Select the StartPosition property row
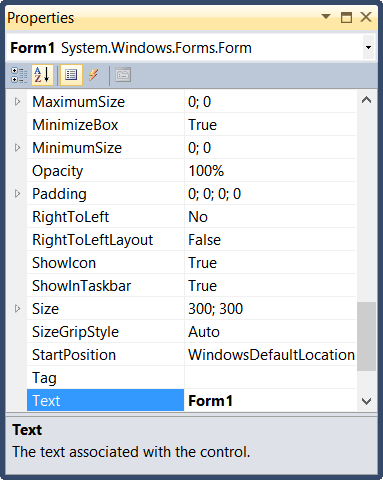Screen dimensions: 383x480 pos(191,355)
